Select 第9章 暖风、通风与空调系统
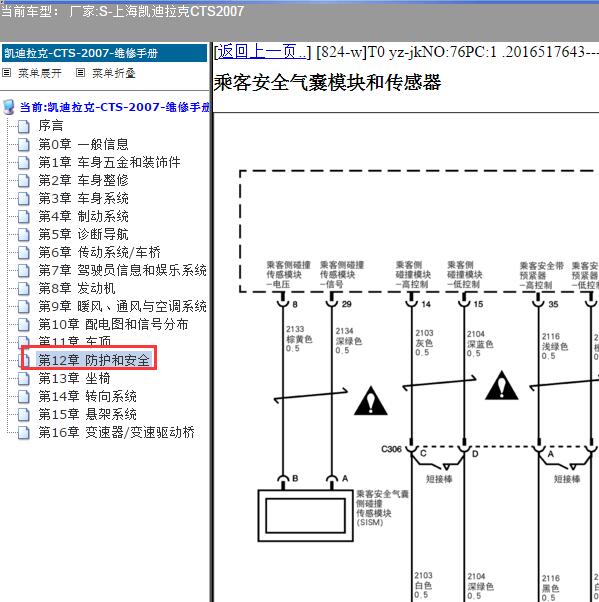Screen dimensions: 599x602 [x=122, y=306]
